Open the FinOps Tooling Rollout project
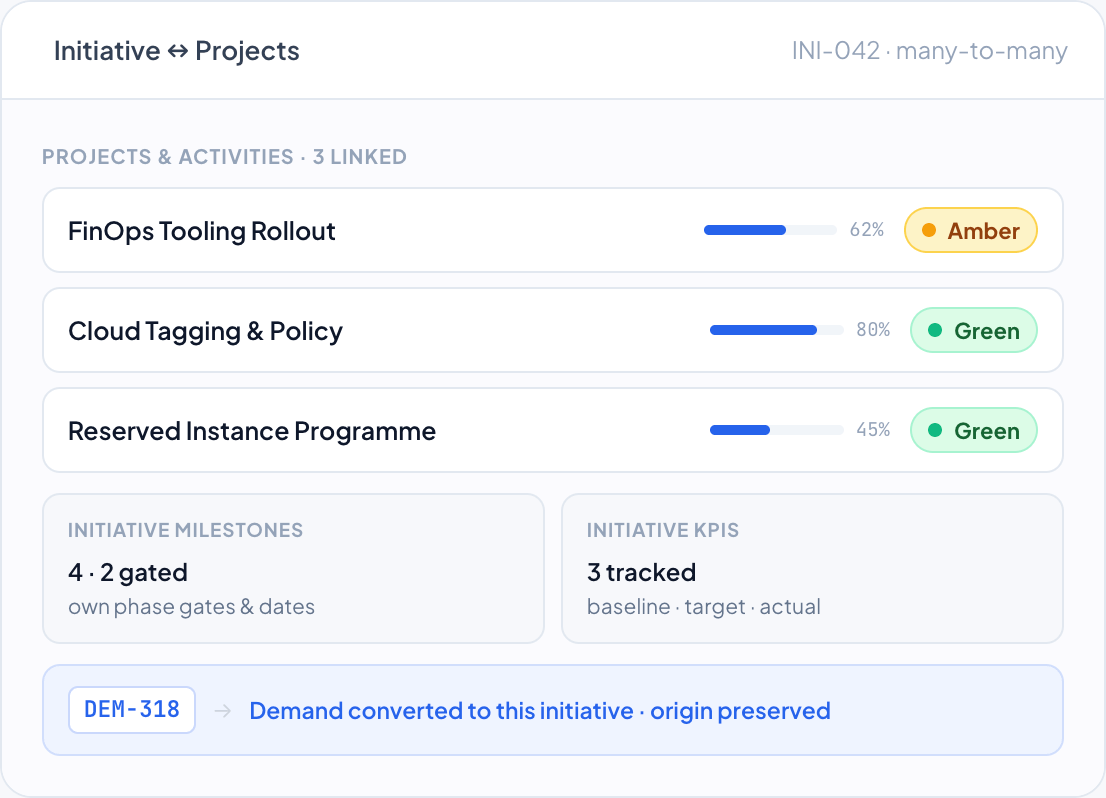1106x798 pixels. pyautogui.click(x=553, y=230)
